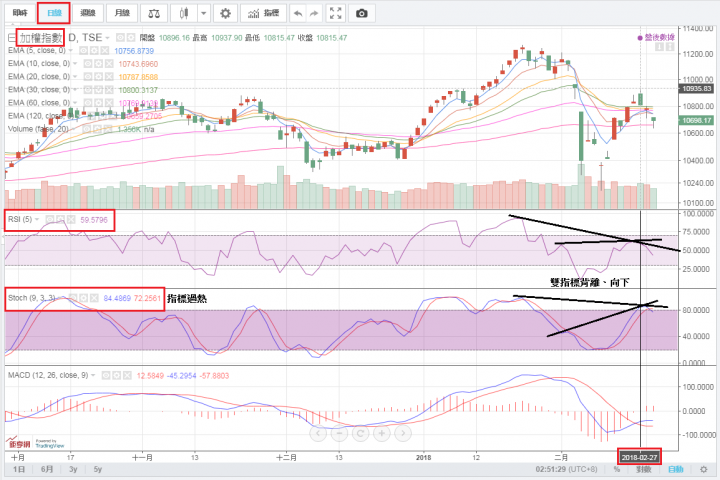Open settings gear for RSI (5)
Image resolution: width=720 pixels, height=480 pixels.
pyautogui.click(x=60, y=220)
